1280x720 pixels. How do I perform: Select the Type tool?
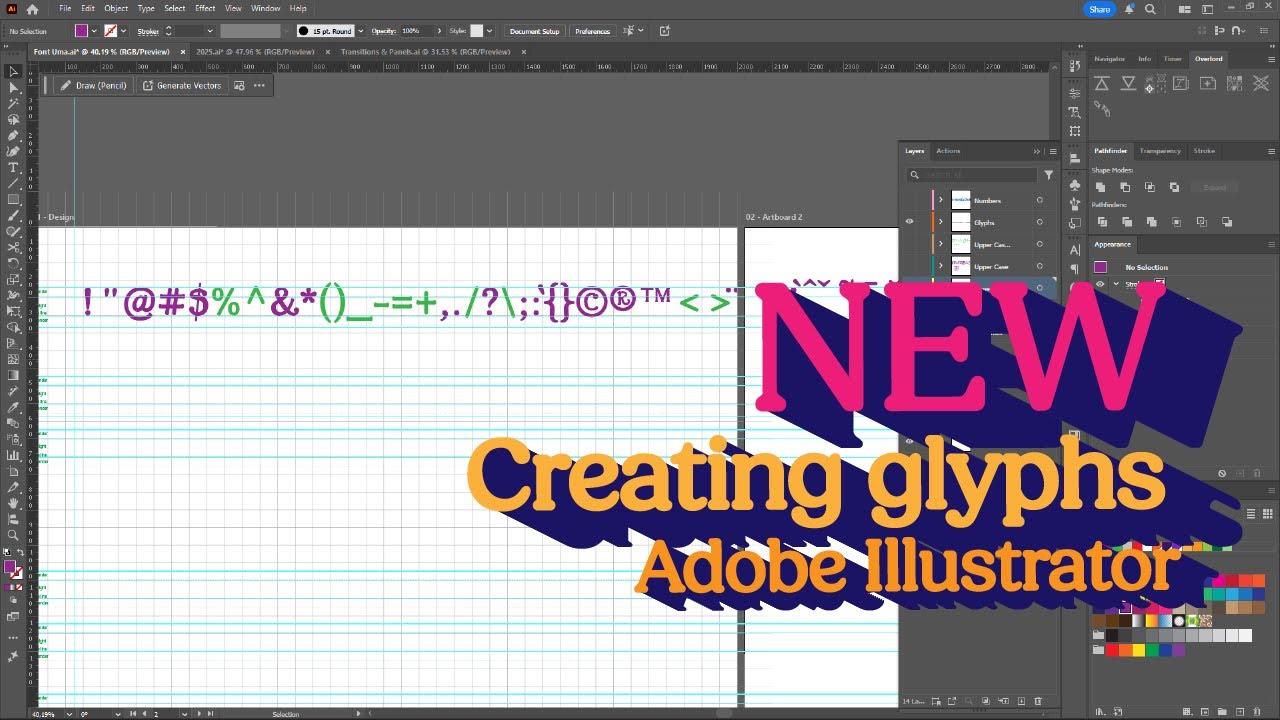tap(13, 168)
